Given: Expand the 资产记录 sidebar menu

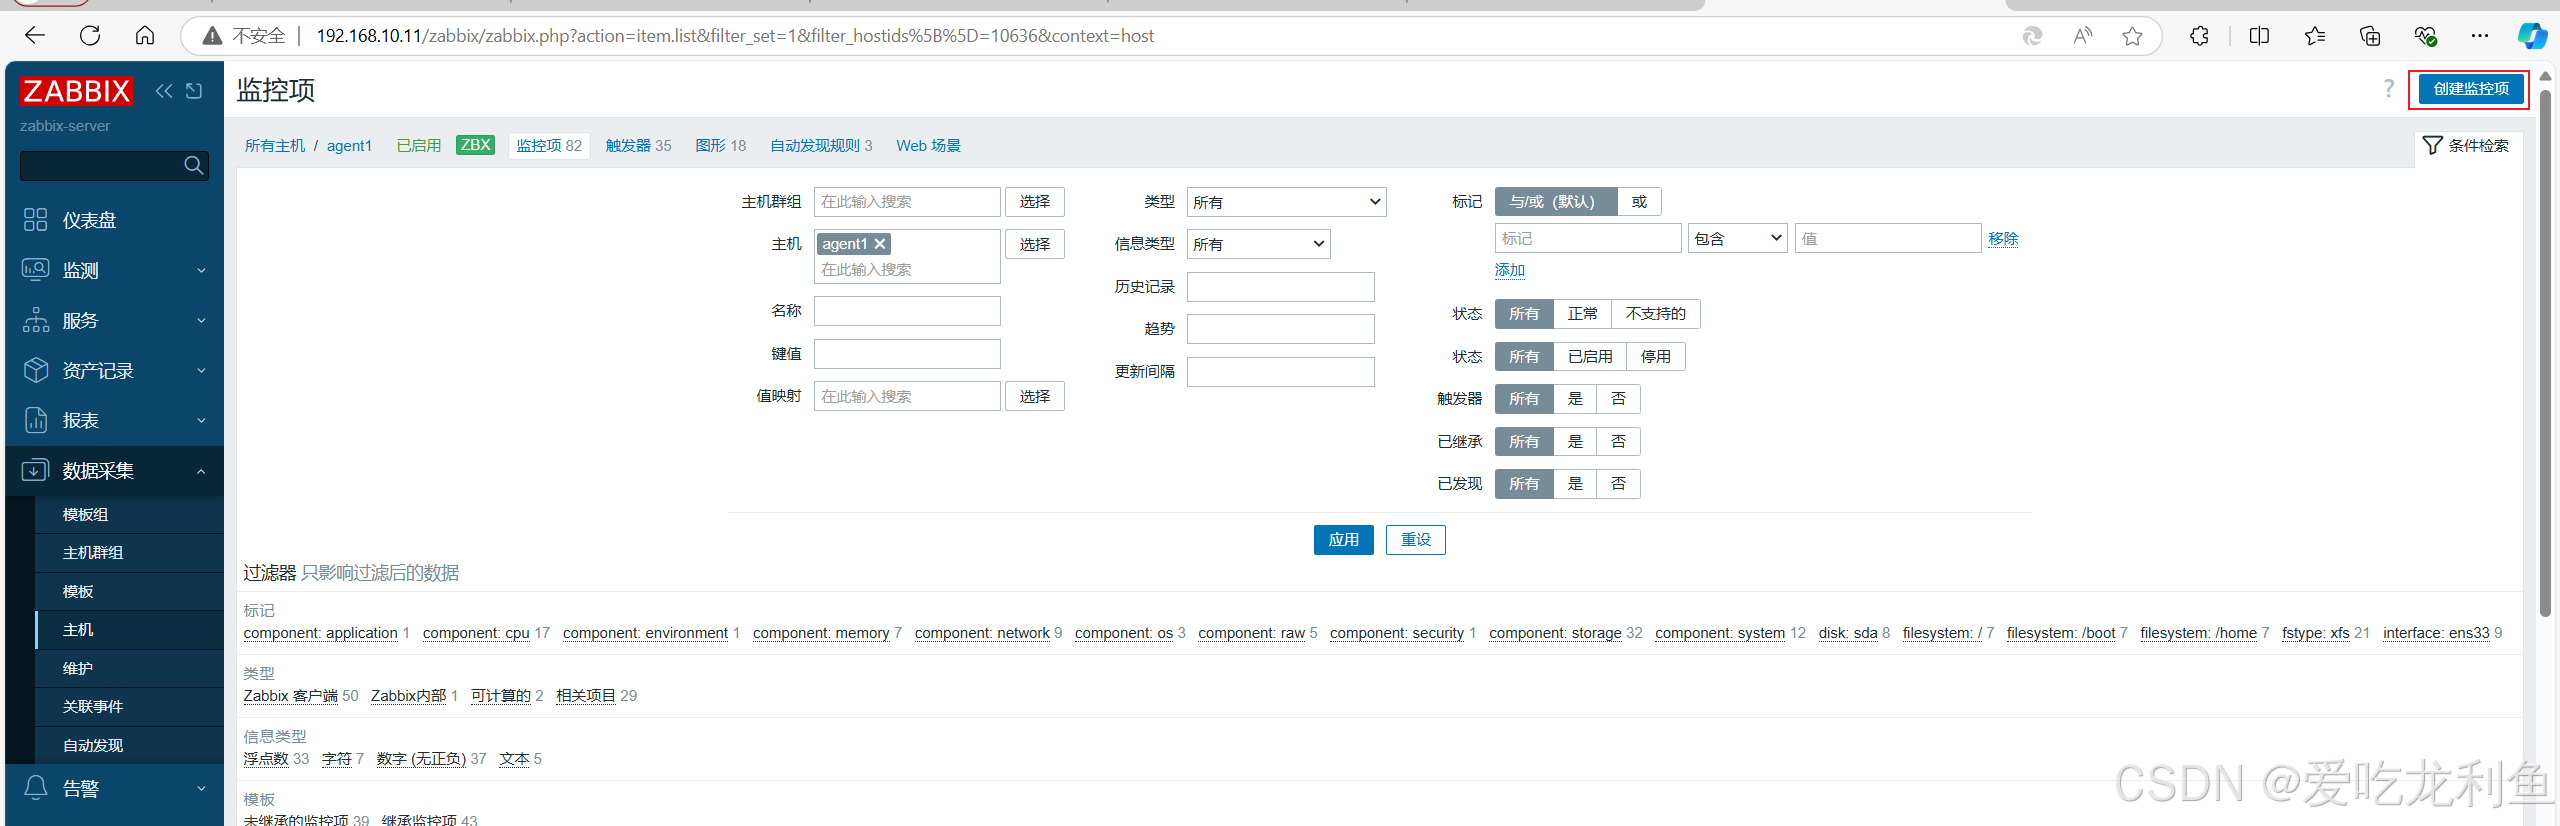Looking at the screenshot, I should [114, 370].
